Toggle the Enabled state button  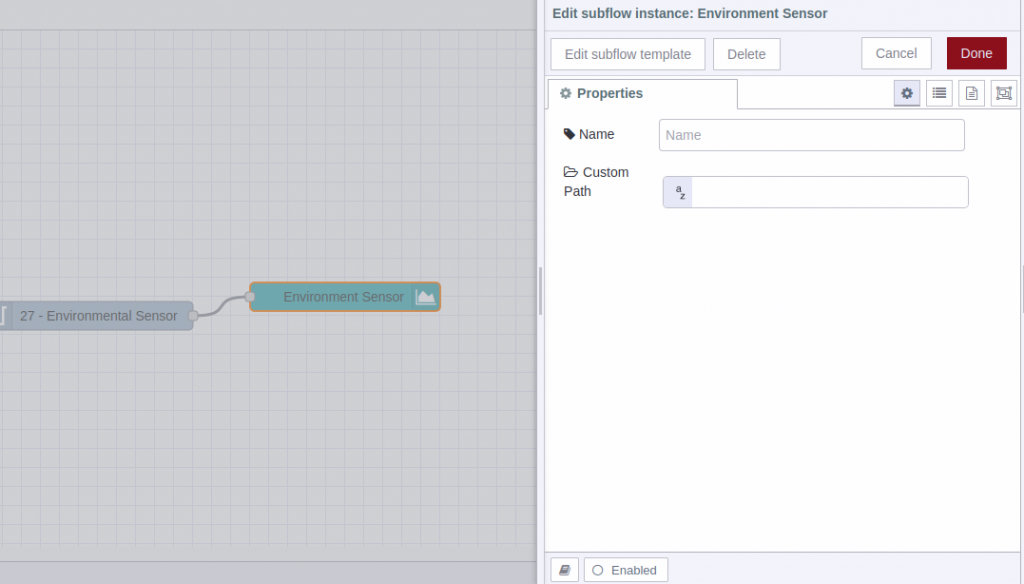pos(626,570)
